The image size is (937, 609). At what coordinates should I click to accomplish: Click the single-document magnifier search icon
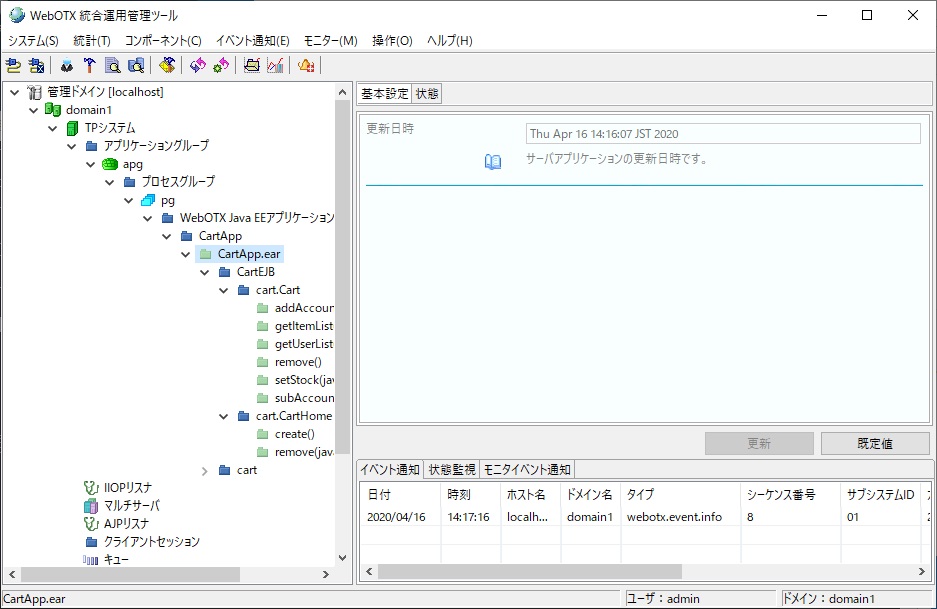point(113,66)
